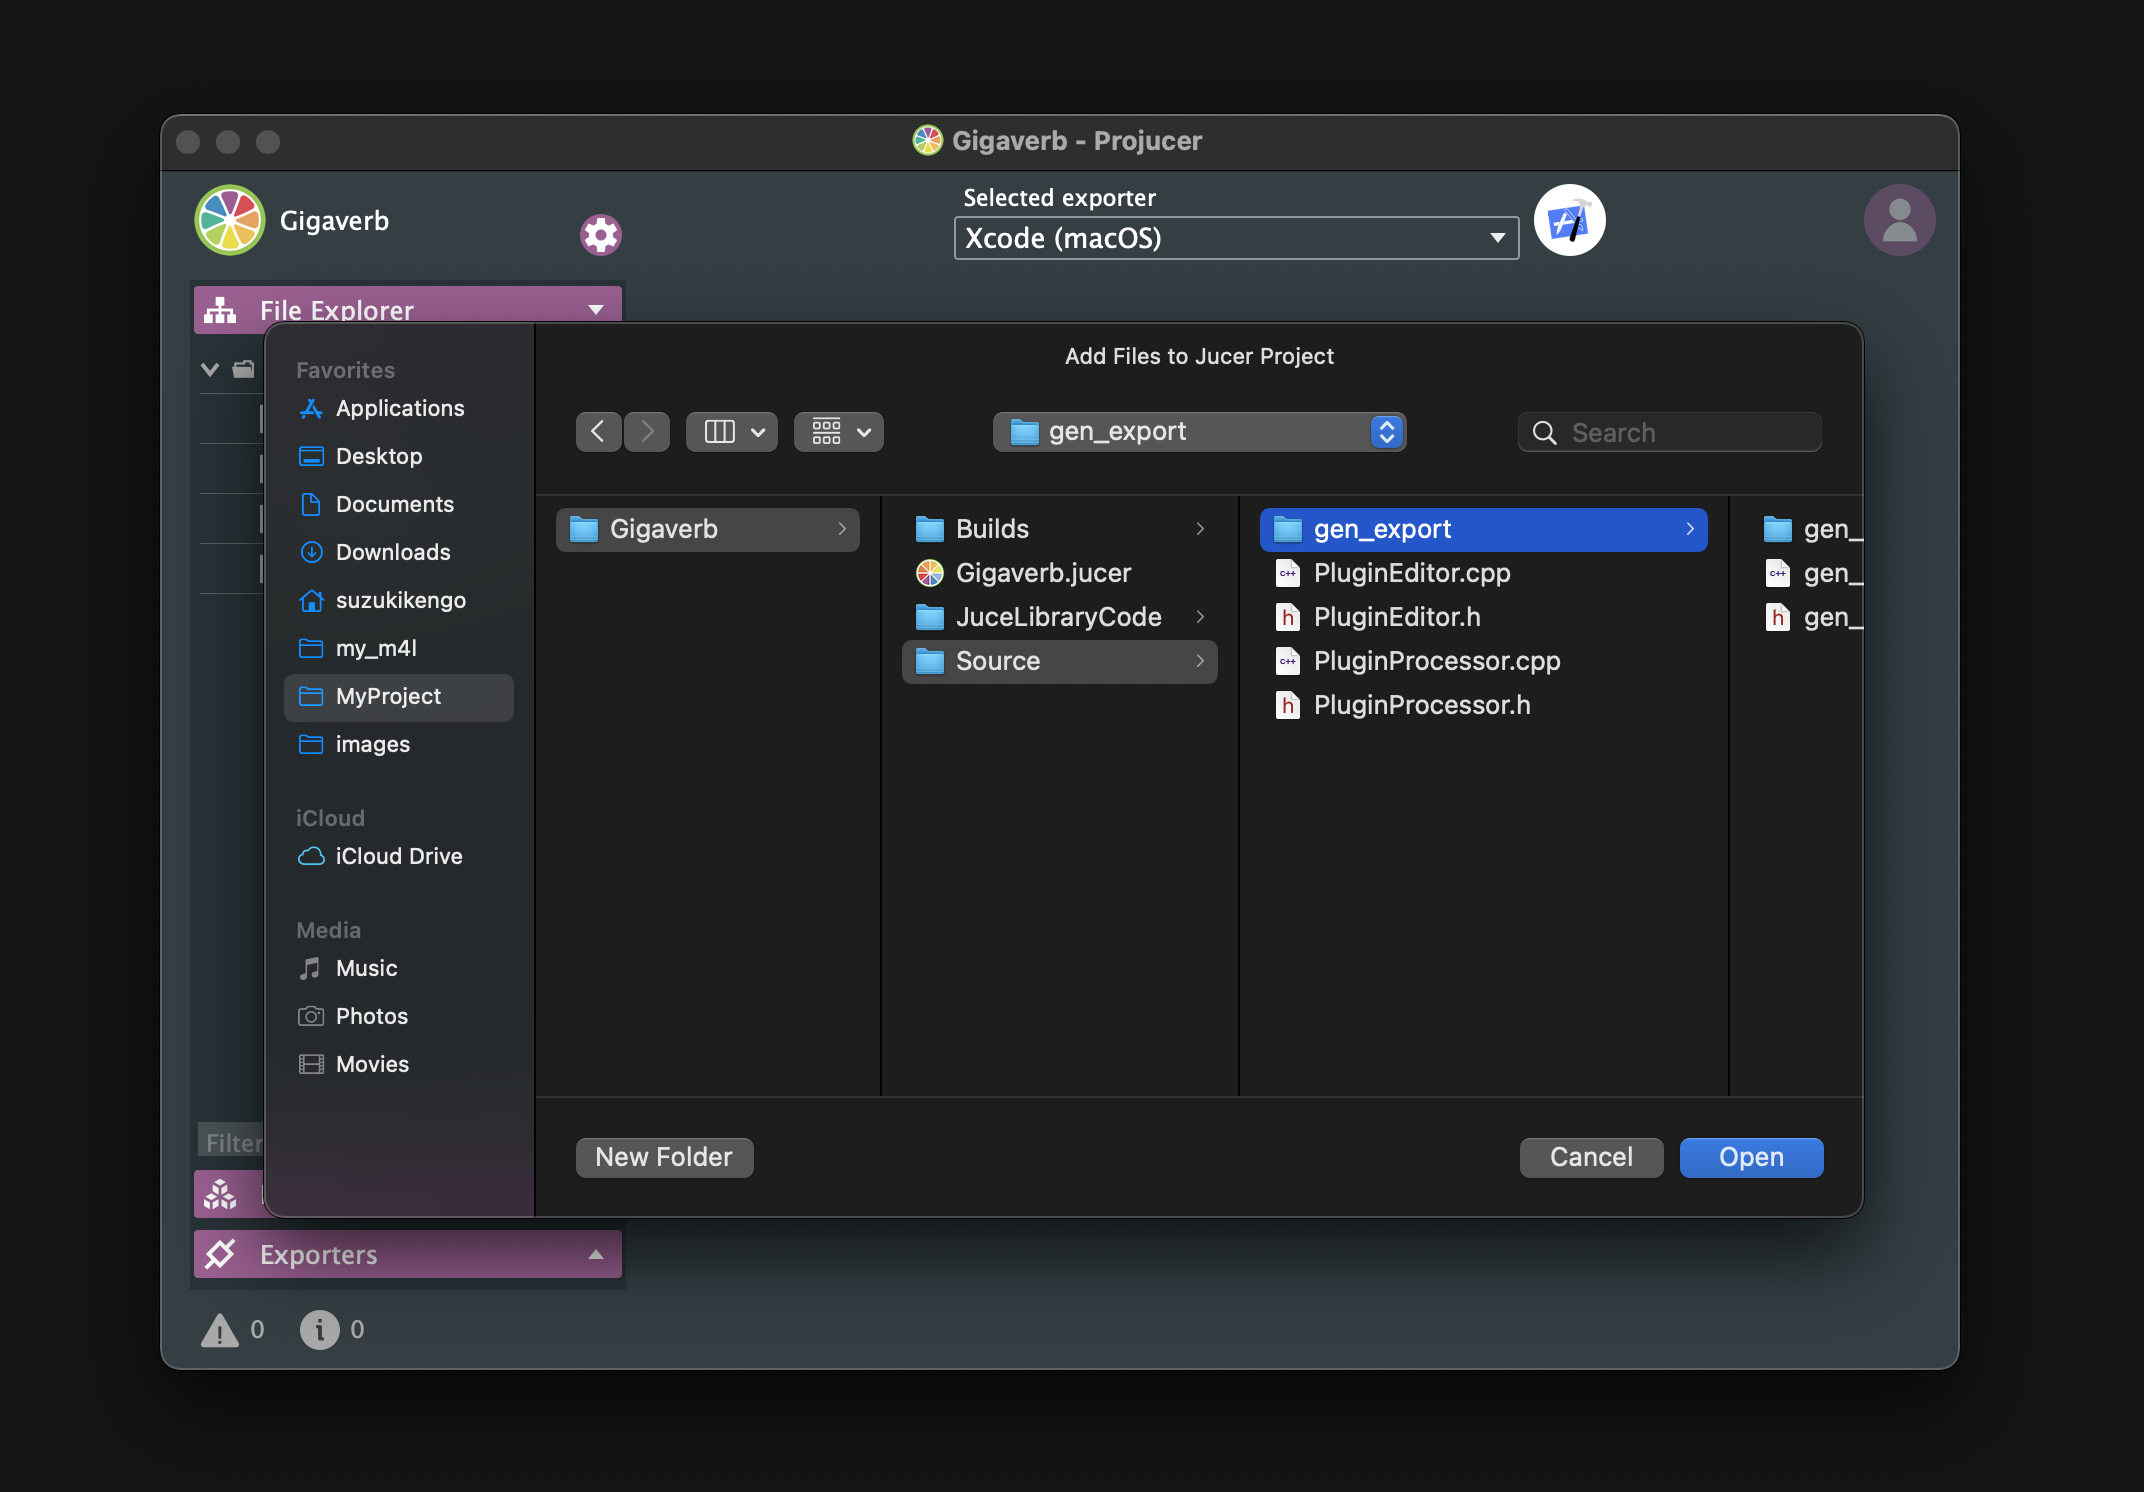Image resolution: width=2144 pixels, height=1492 pixels.
Task: Expand the File Explorer dropdown arrow
Action: coord(598,309)
